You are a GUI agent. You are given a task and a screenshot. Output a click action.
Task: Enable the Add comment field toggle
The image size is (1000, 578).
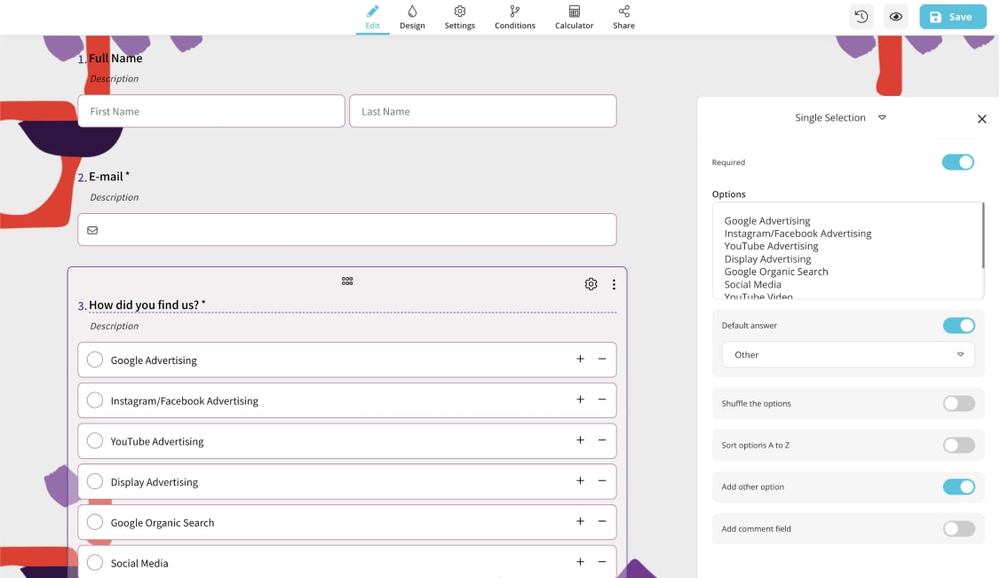(958, 529)
